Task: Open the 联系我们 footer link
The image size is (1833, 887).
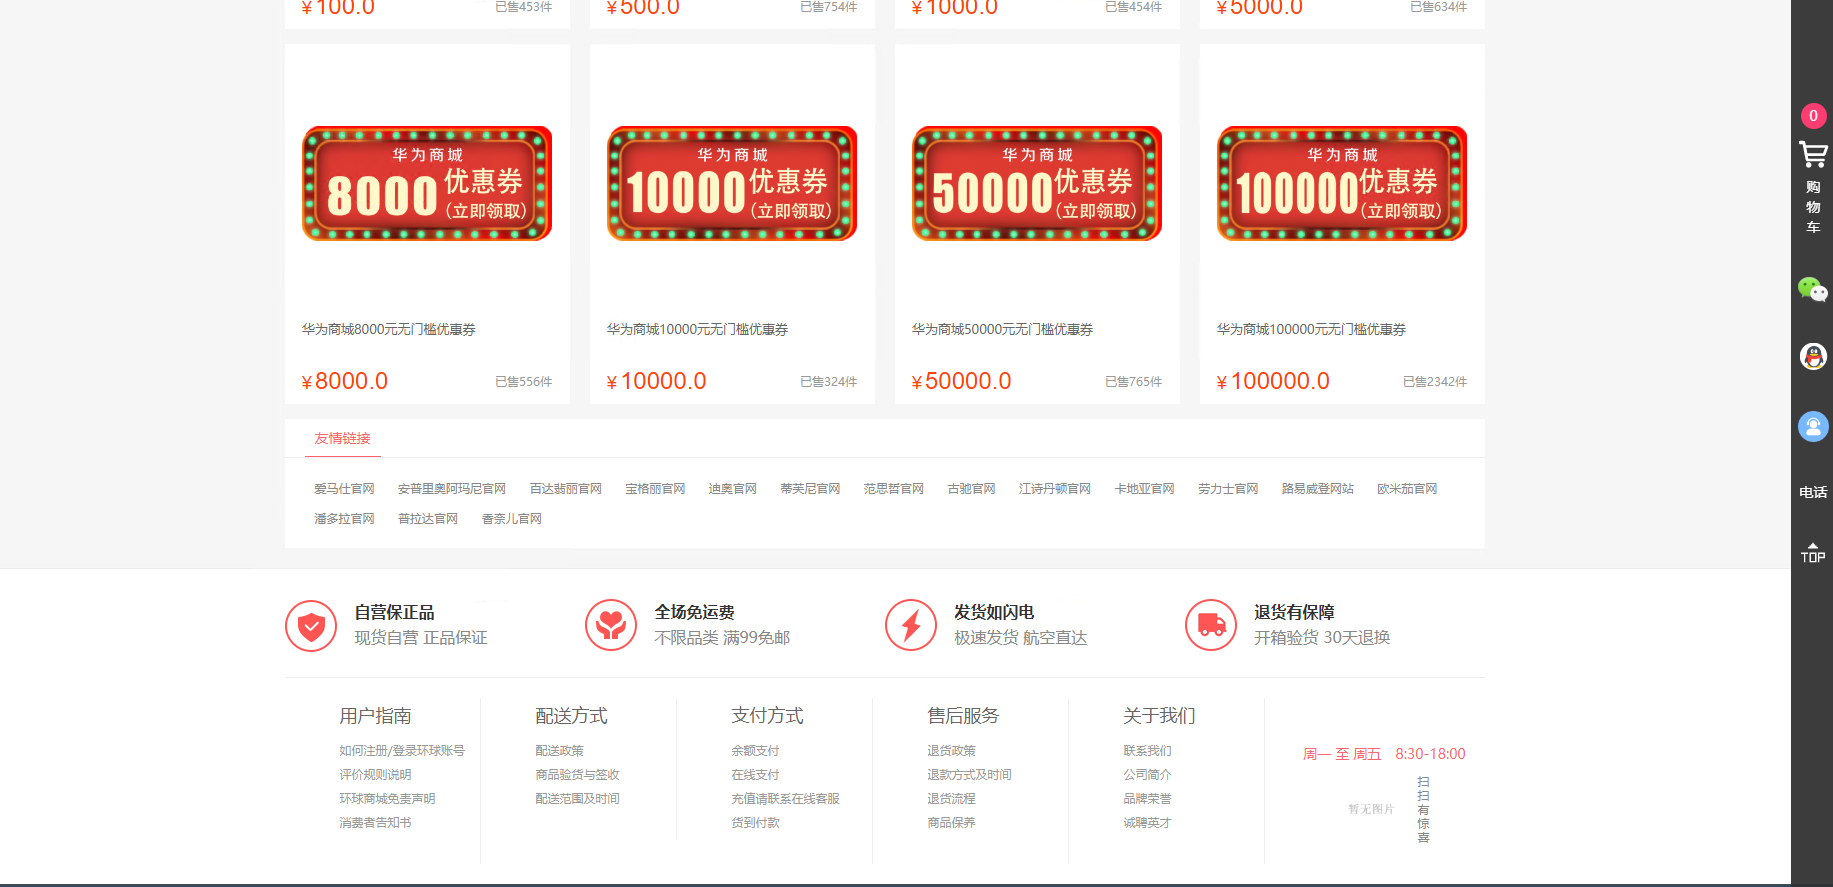Action: (1147, 751)
